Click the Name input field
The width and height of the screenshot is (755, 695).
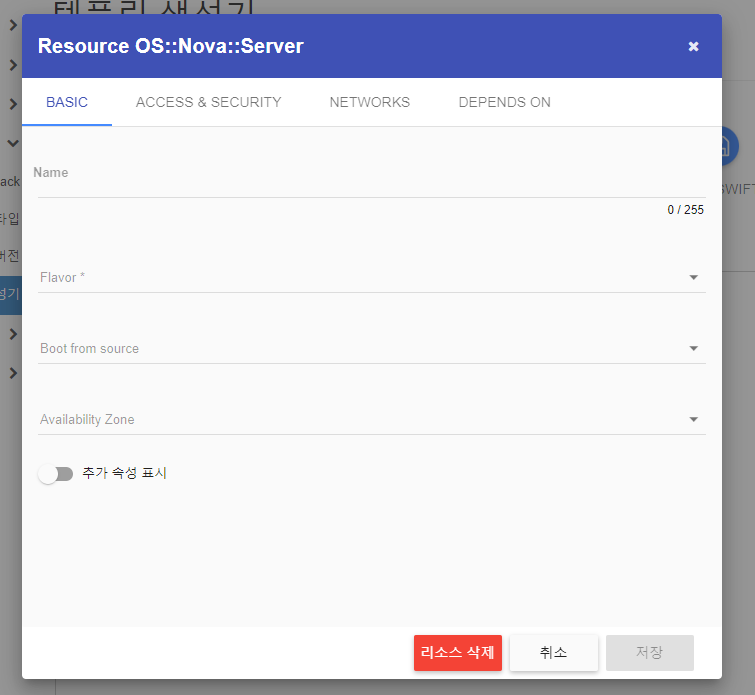pyautogui.click(x=372, y=185)
